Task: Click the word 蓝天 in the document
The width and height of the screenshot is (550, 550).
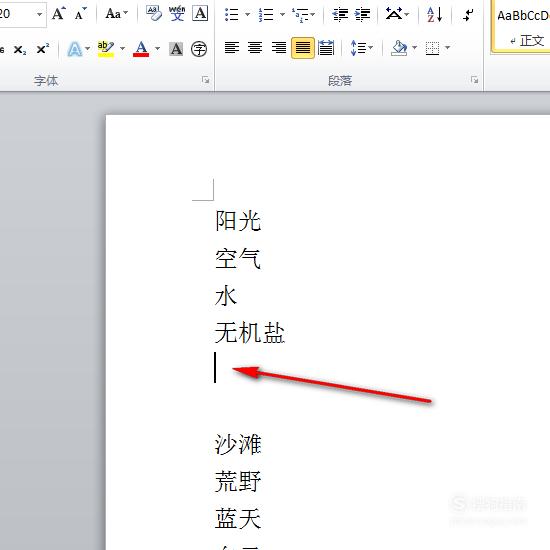Action: click(238, 518)
